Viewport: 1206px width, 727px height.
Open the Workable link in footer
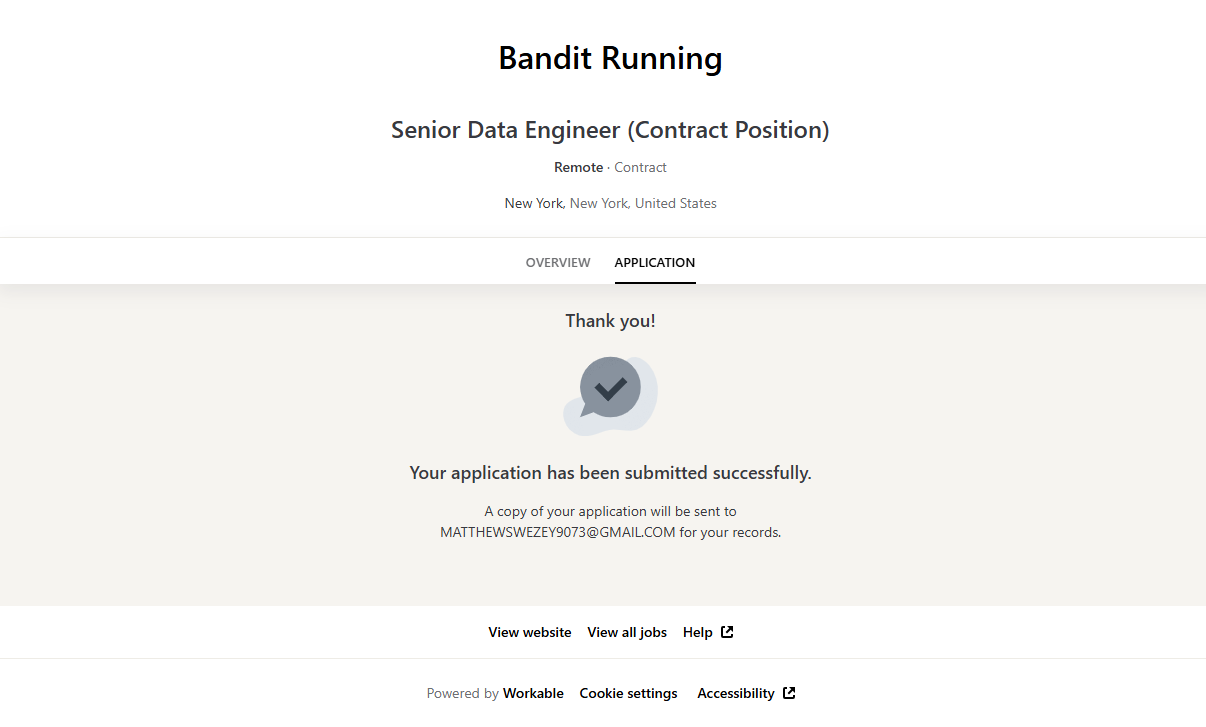pyautogui.click(x=533, y=693)
